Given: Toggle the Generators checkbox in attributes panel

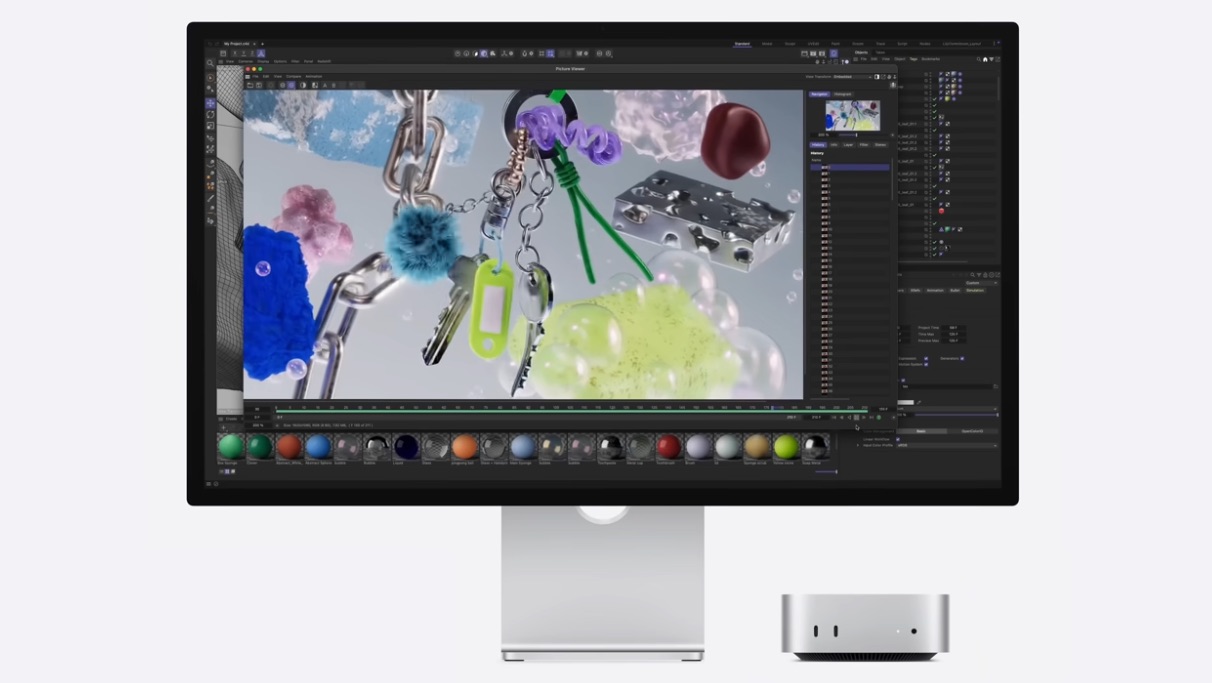Looking at the screenshot, I should tap(962, 358).
